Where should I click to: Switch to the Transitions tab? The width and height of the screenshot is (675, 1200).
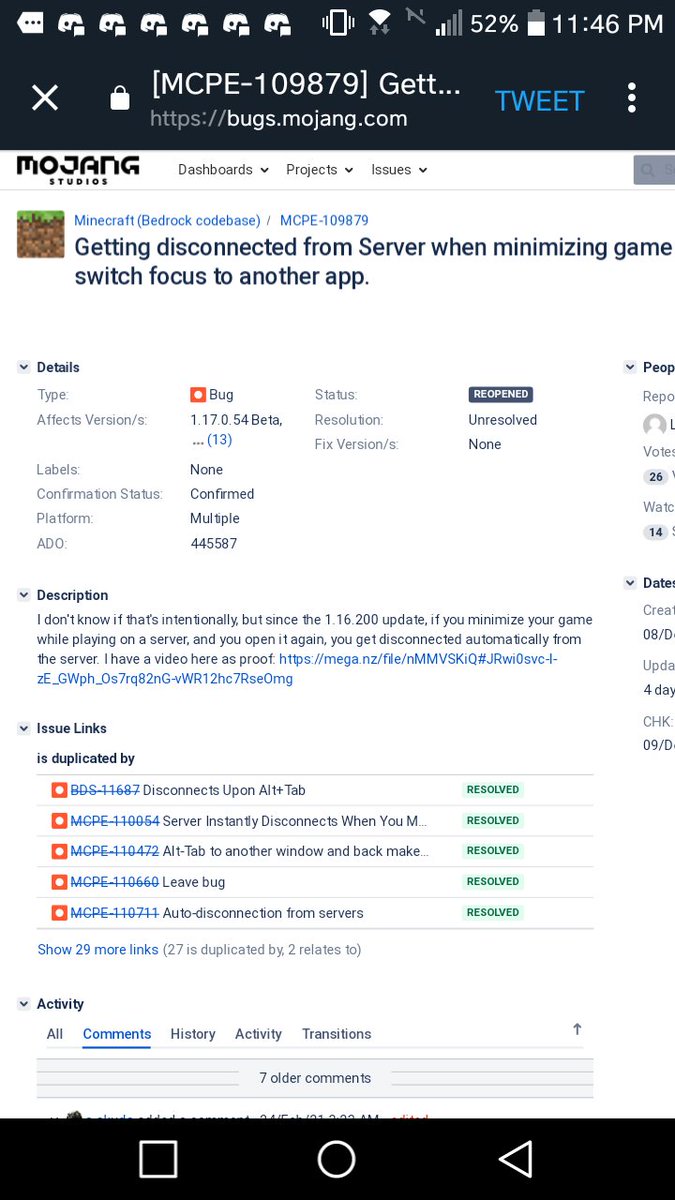click(337, 1034)
